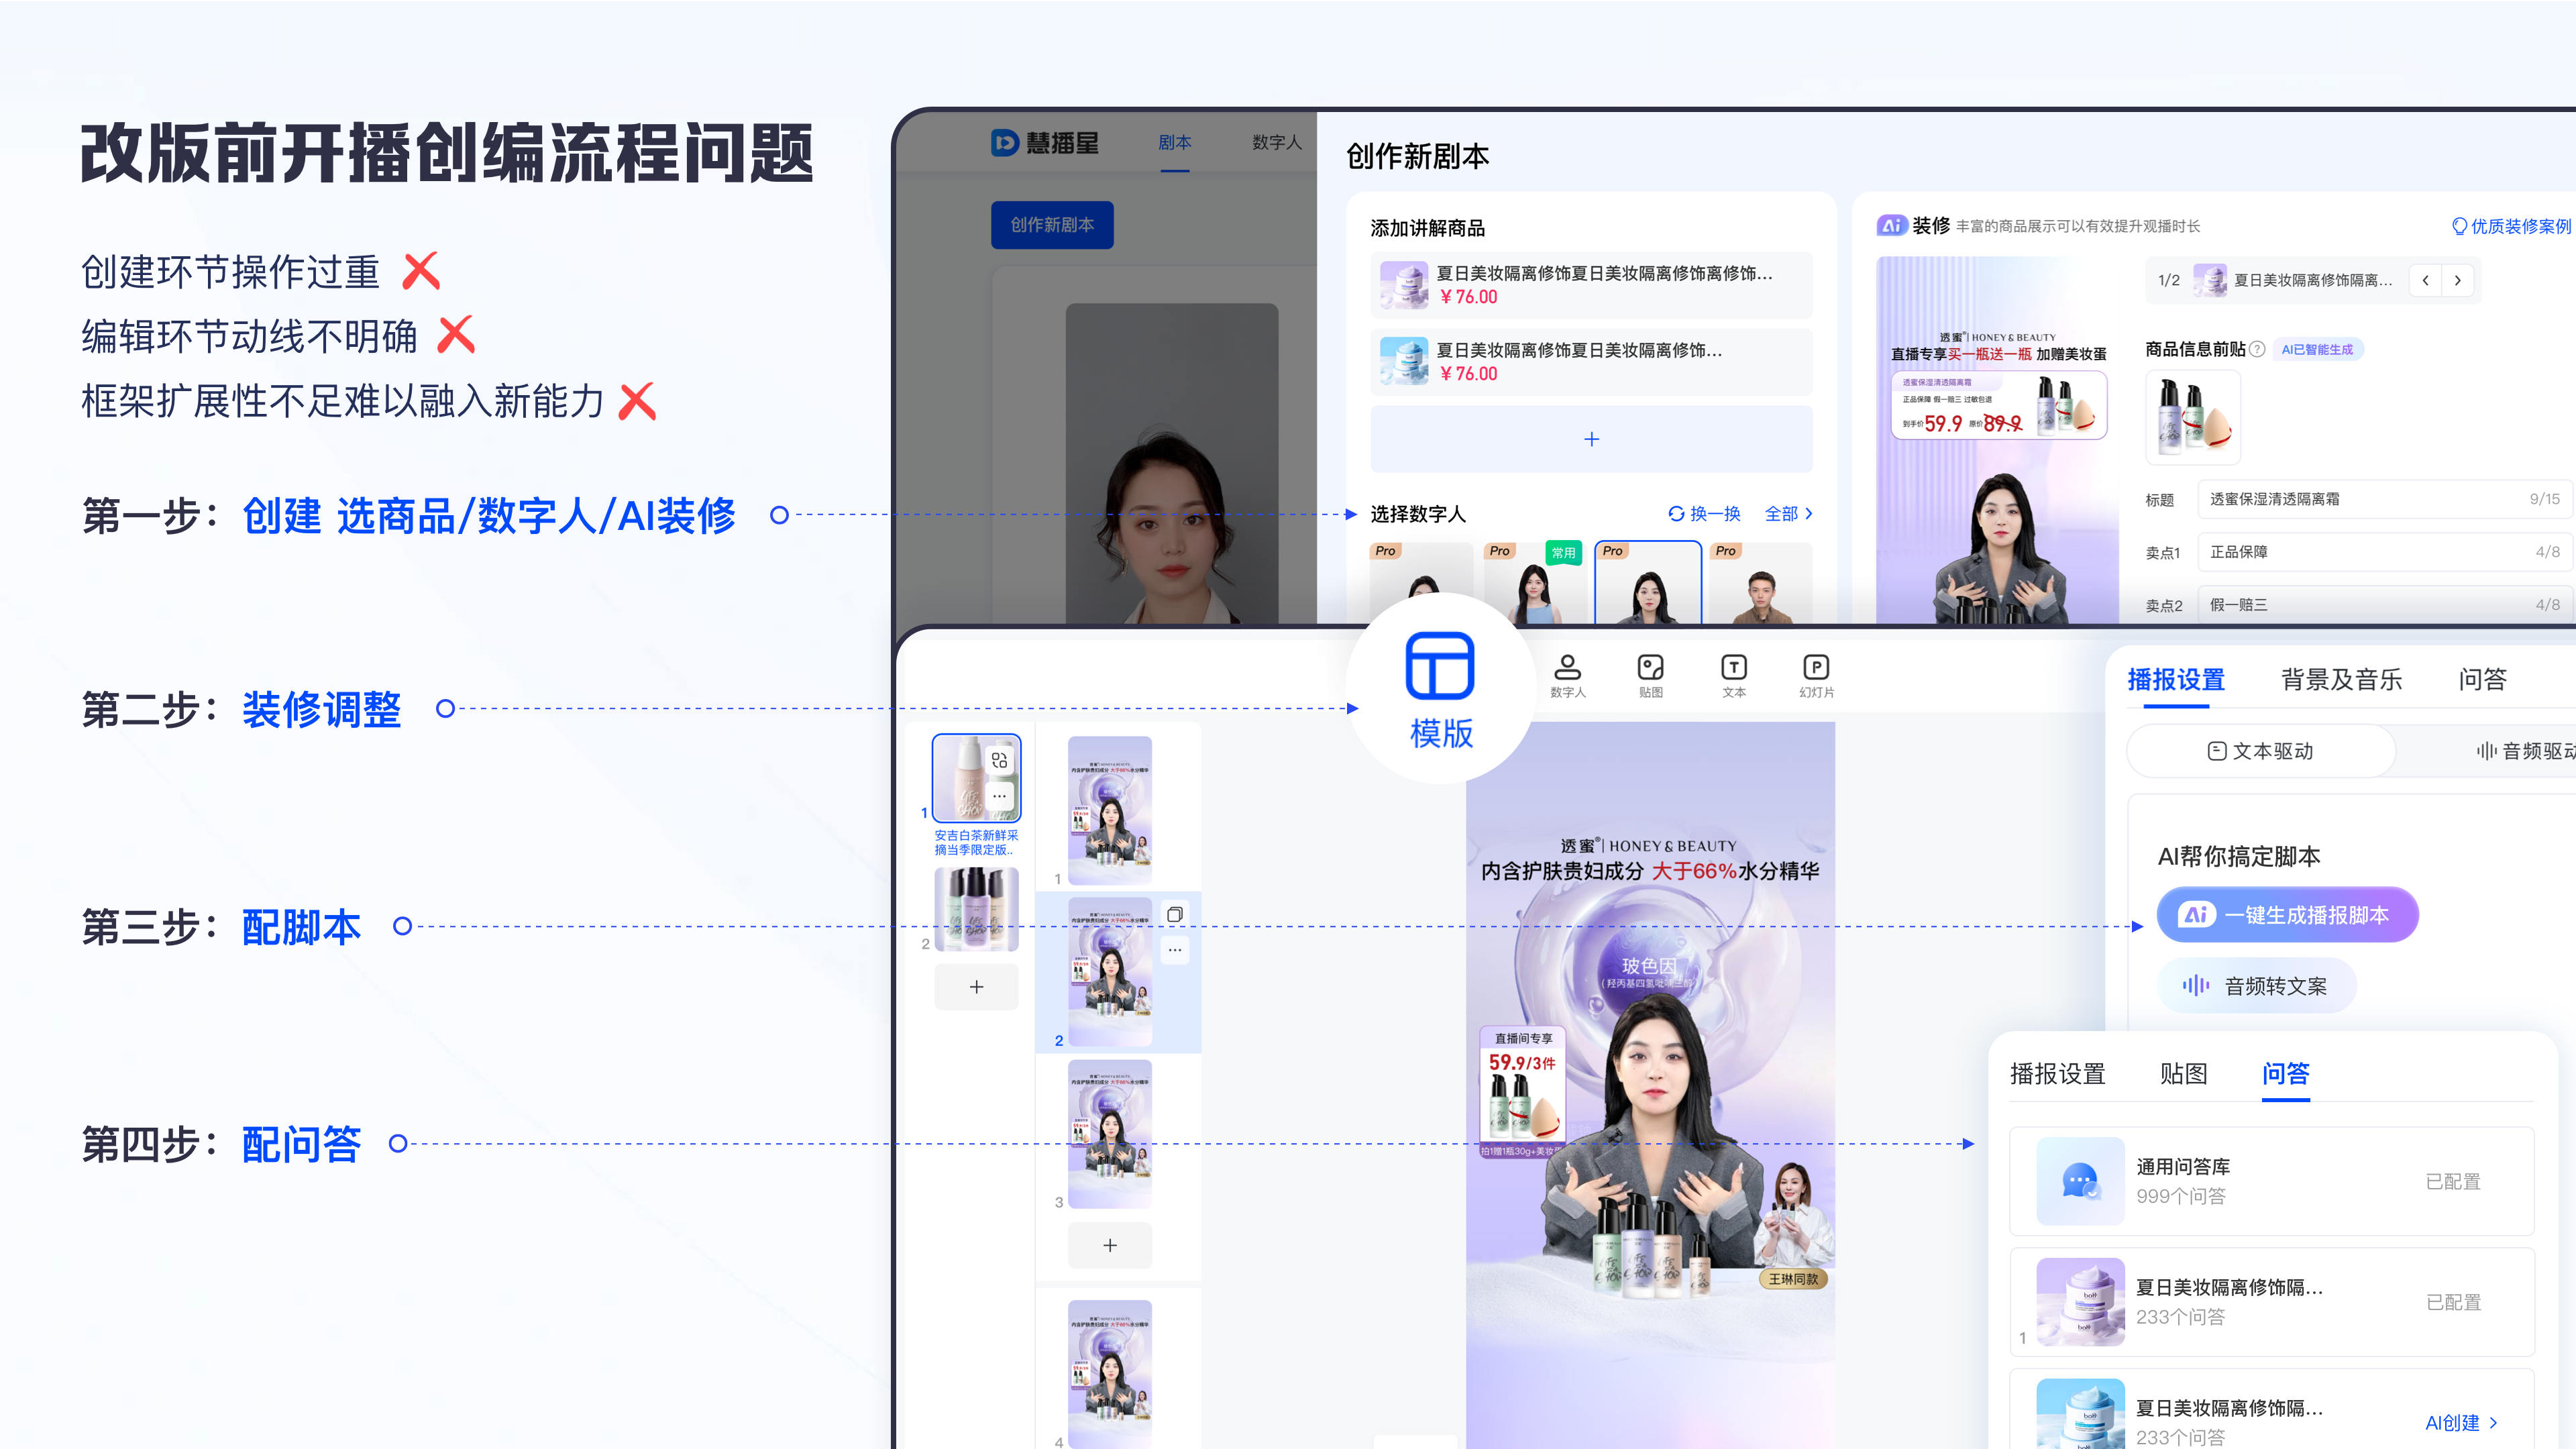Screen dimensions: 2576x1449
Task: Select the 数字人 tool in the editor toolbar
Action: [1569, 675]
